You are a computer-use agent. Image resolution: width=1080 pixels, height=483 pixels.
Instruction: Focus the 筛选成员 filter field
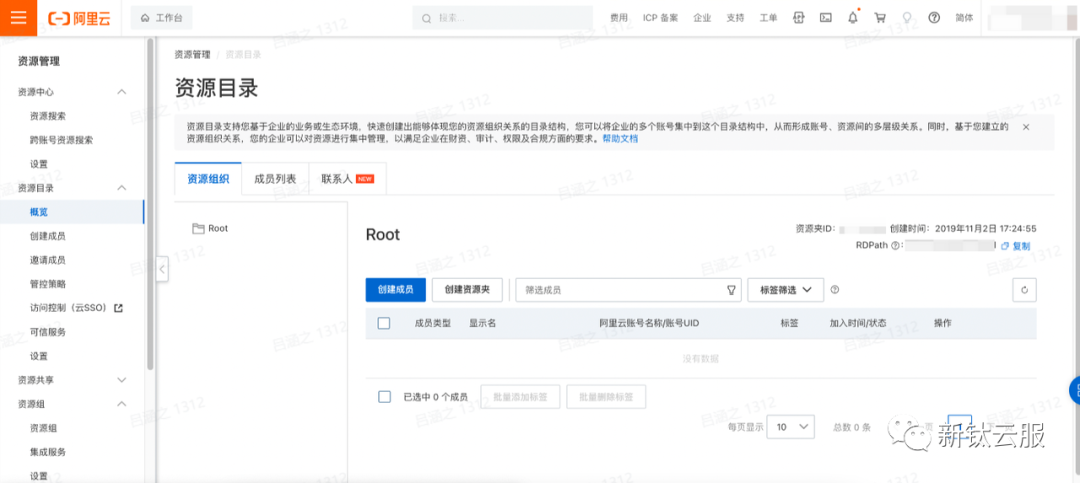(629, 290)
